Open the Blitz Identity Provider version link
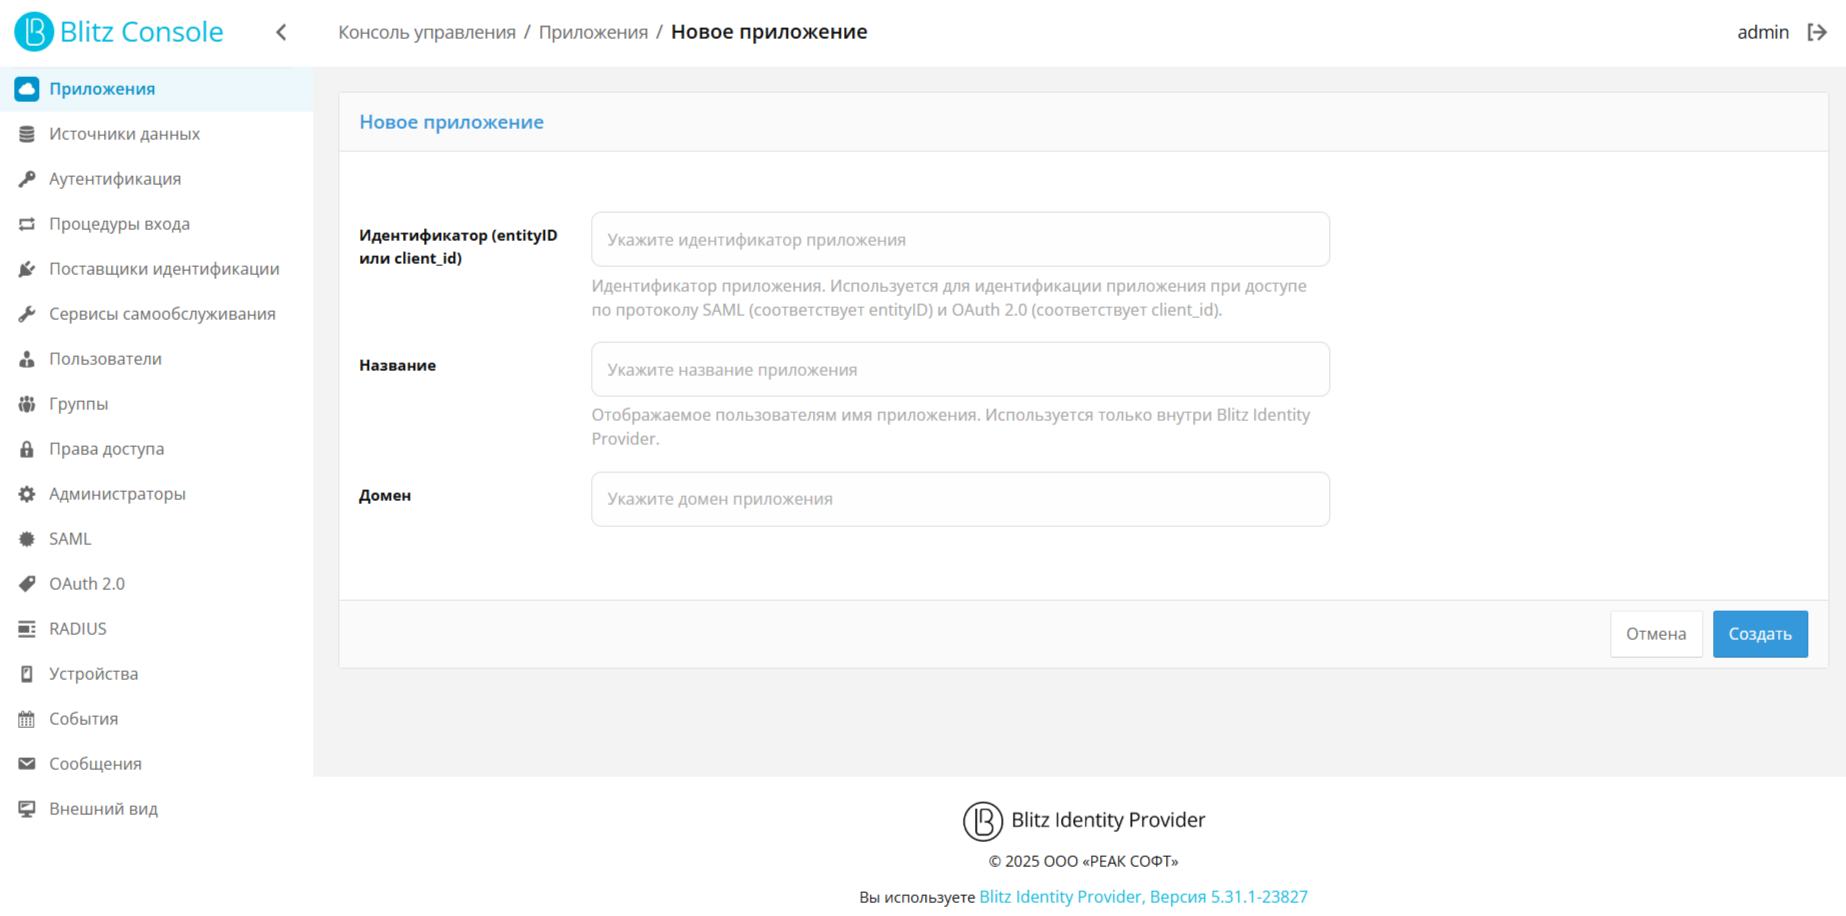This screenshot has height=916, width=1846. point(1142,897)
